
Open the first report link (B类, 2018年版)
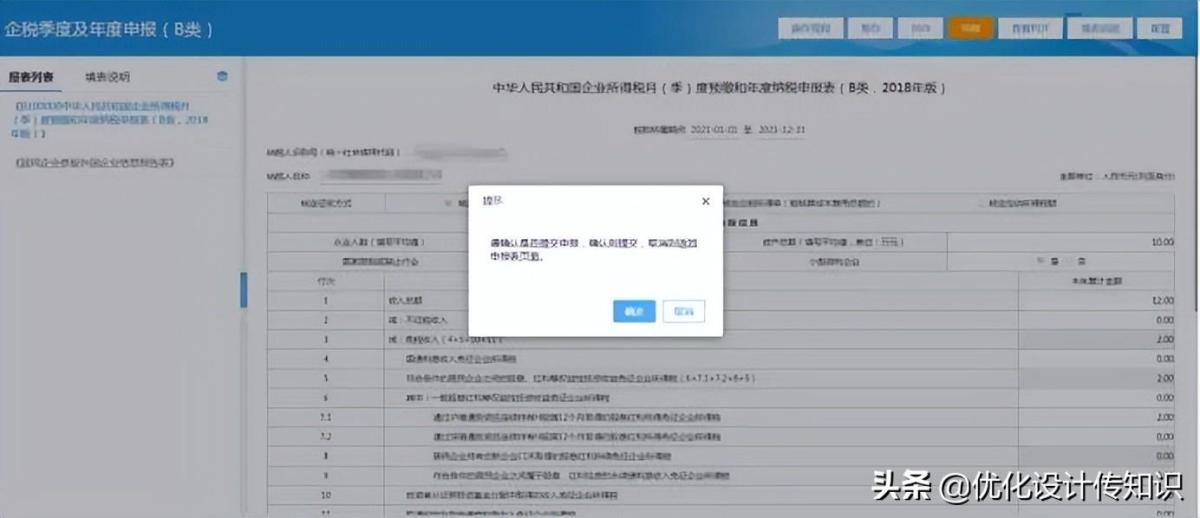pyautogui.click(x=110, y=119)
